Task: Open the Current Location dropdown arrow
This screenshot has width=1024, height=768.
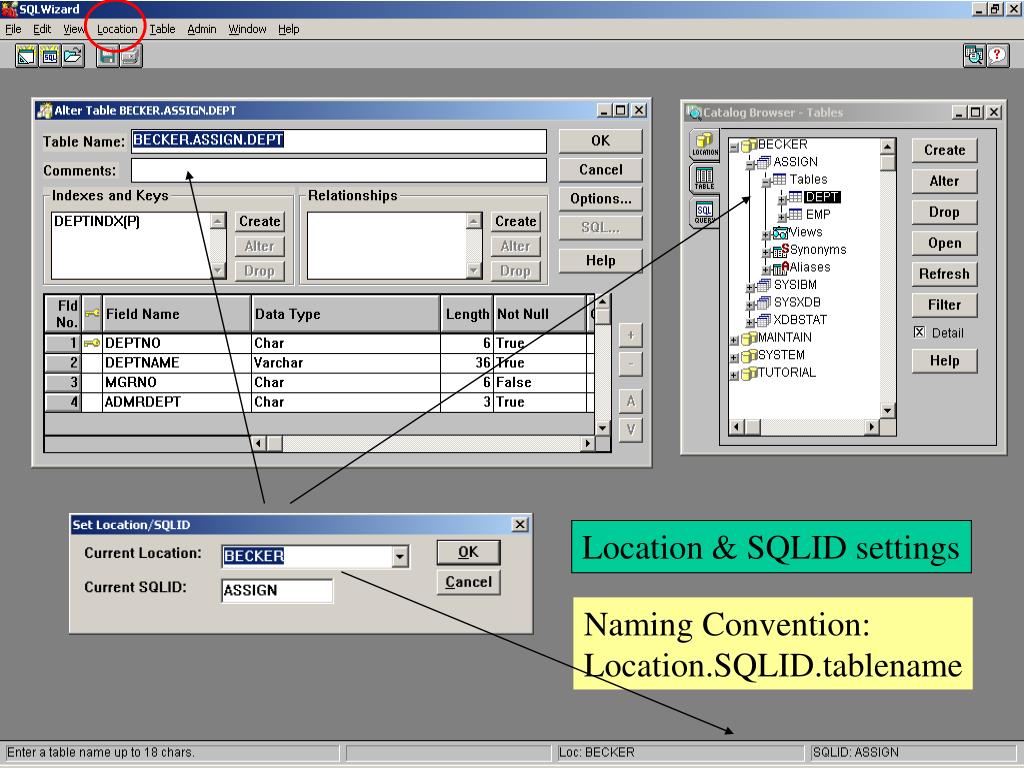Action: pyautogui.click(x=400, y=556)
